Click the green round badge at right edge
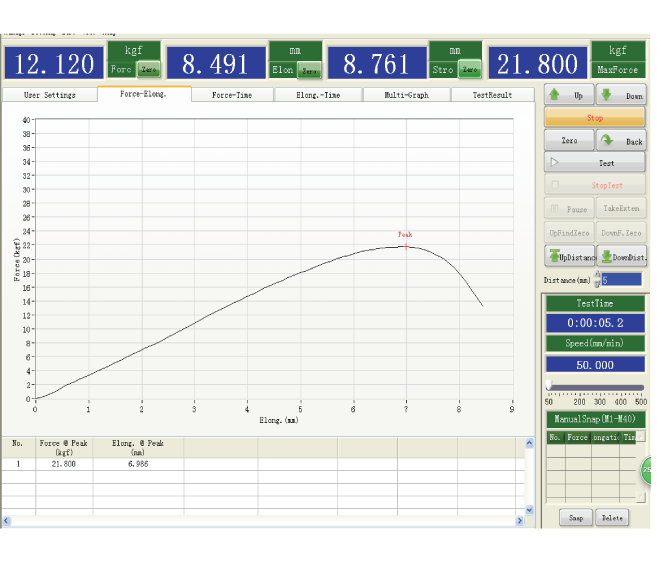The width and height of the screenshot is (657, 562). pos(647,469)
